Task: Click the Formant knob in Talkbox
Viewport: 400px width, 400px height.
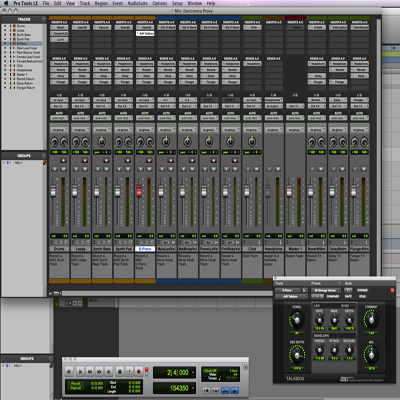Action: [371, 320]
